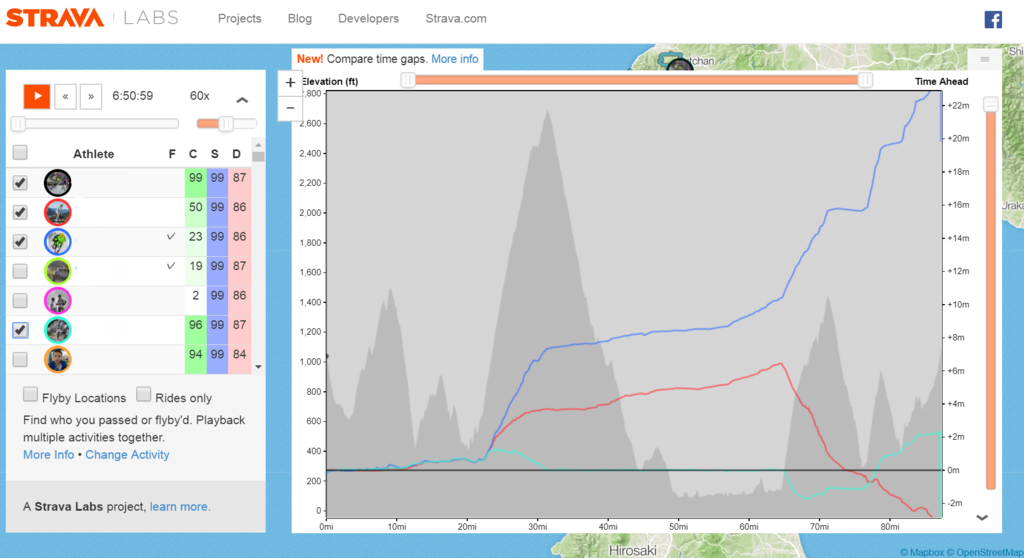Open the Developers menu item
Image resolution: width=1024 pixels, height=558 pixels.
368,18
